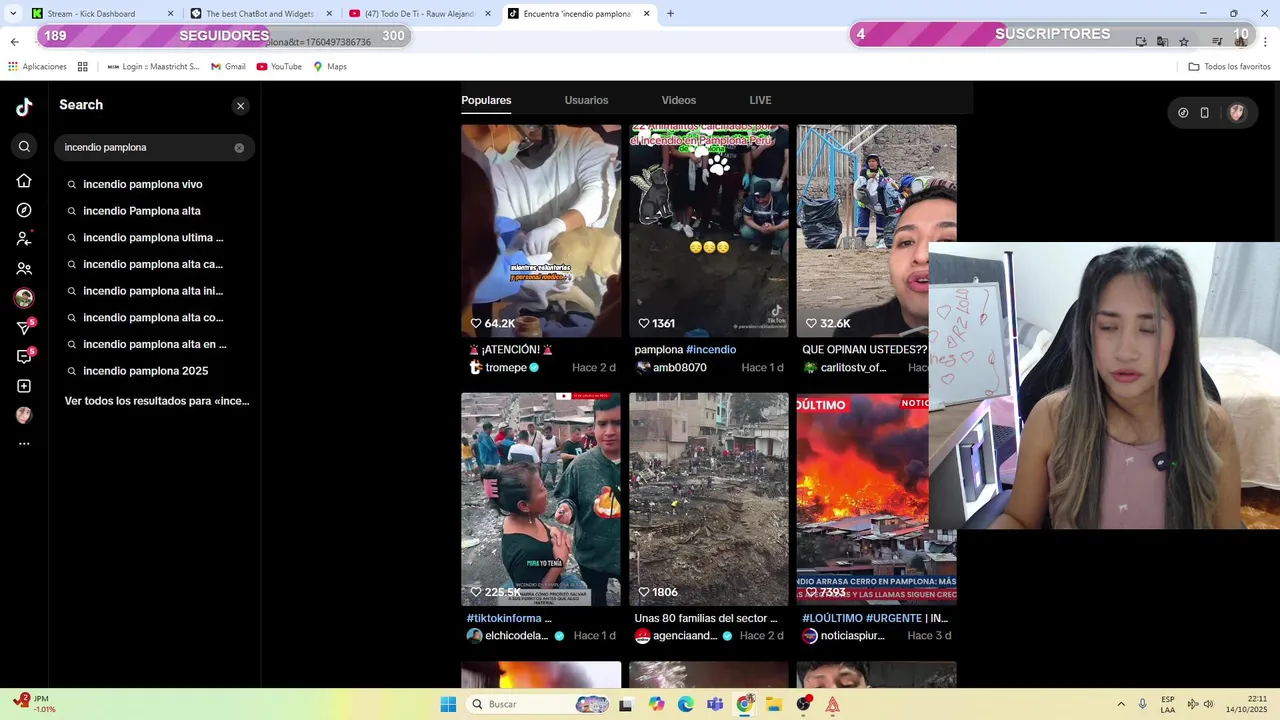Screen dimensions: 1280x720
Task: Close the Search panel
Action: (240, 106)
